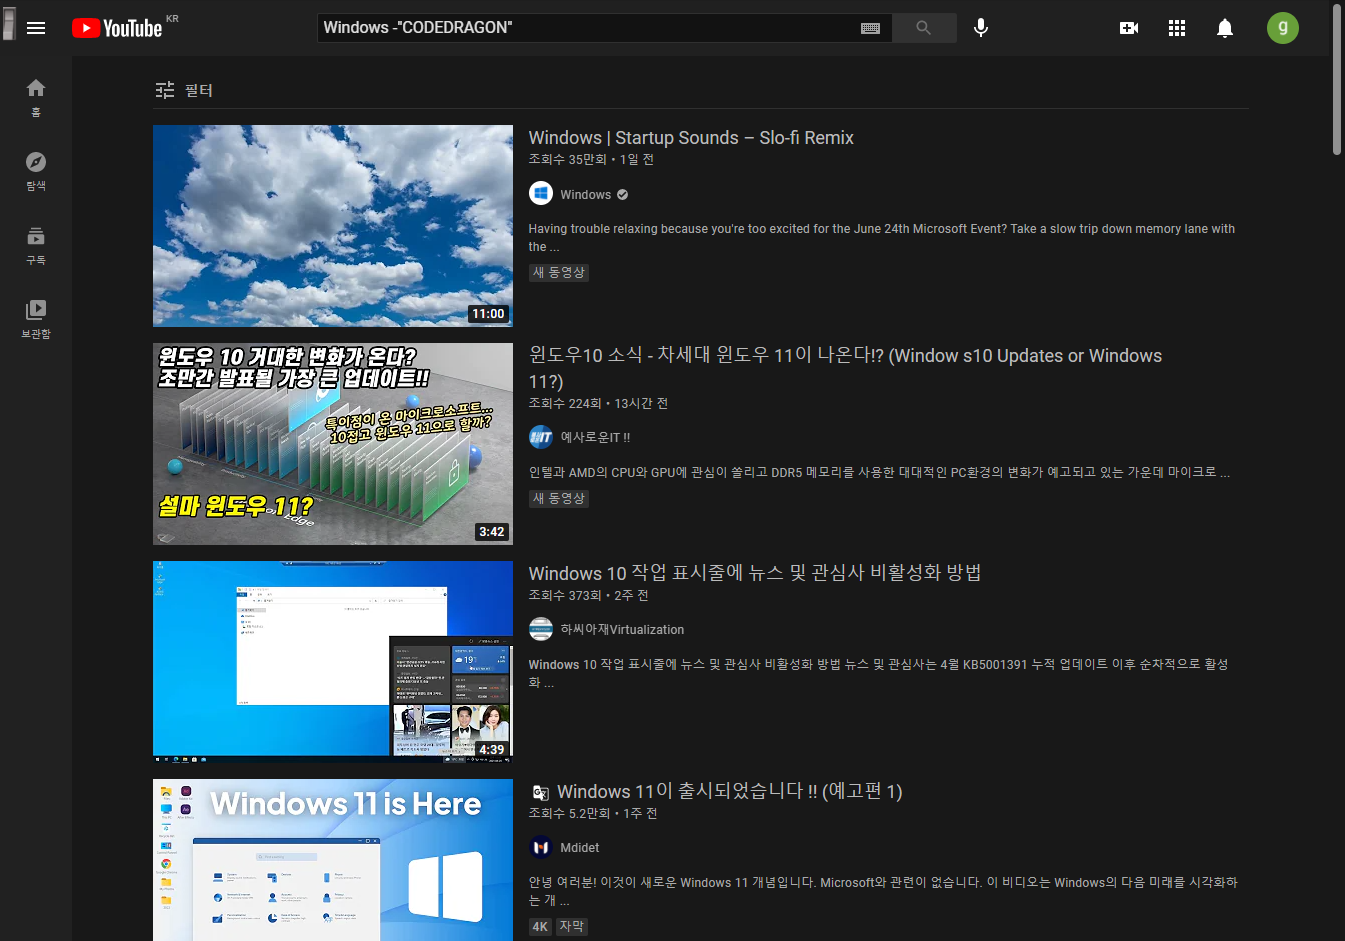The width and height of the screenshot is (1345, 941).
Task: Click the verified checkmark beside Windows channel
Action: 623,195
